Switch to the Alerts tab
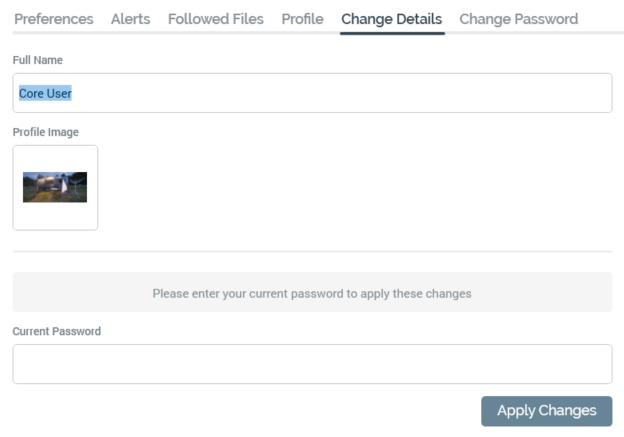 coord(131,19)
